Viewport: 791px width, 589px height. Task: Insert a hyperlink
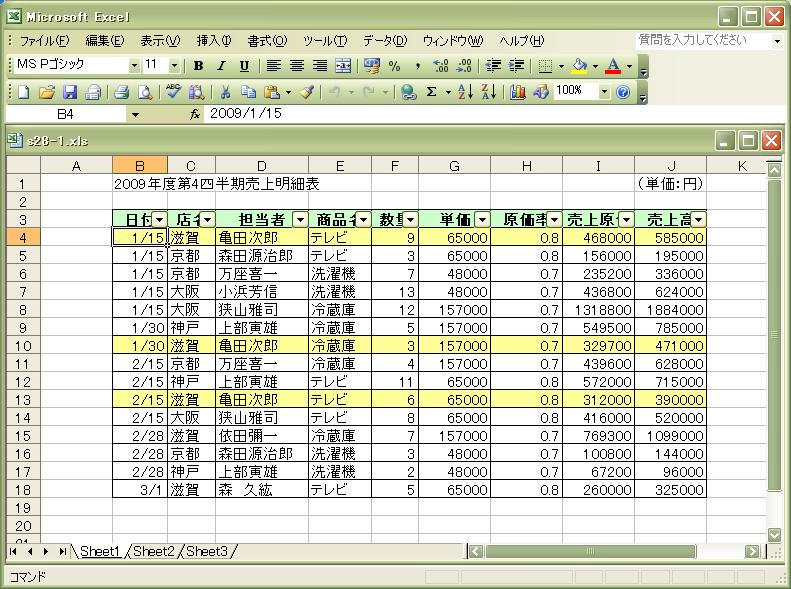click(408, 92)
